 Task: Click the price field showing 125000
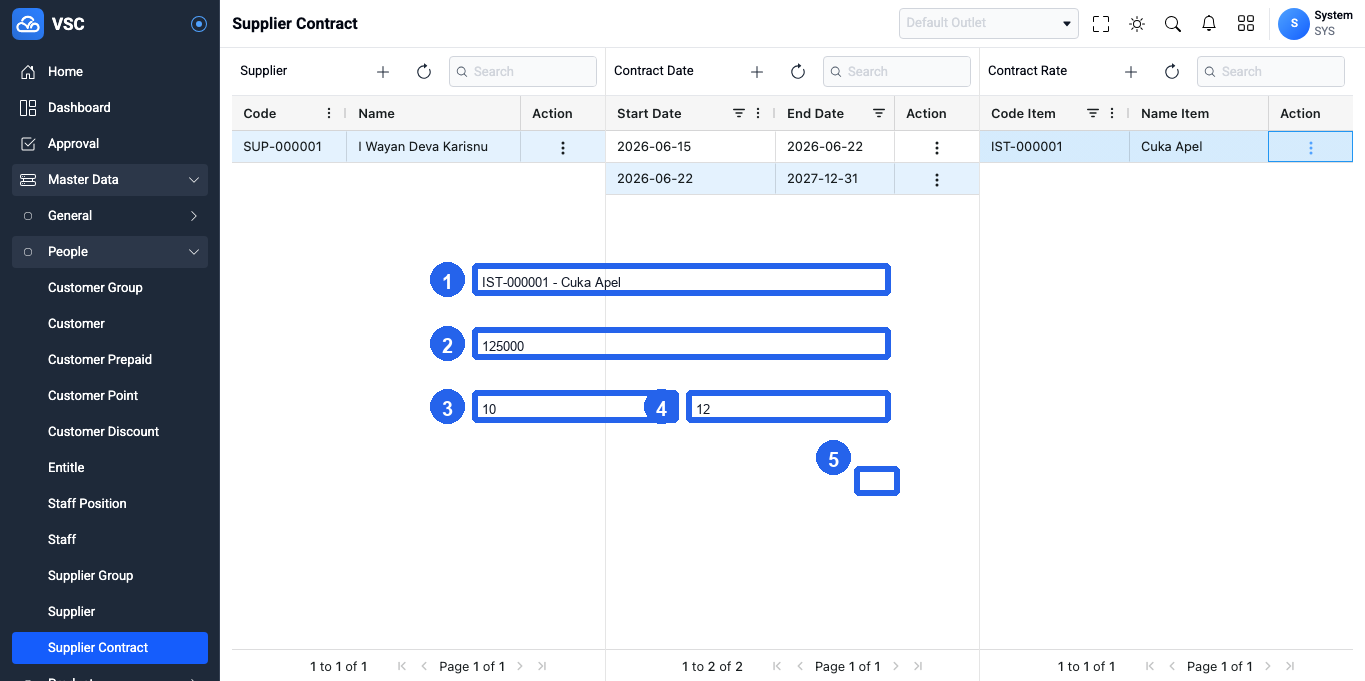click(680, 345)
